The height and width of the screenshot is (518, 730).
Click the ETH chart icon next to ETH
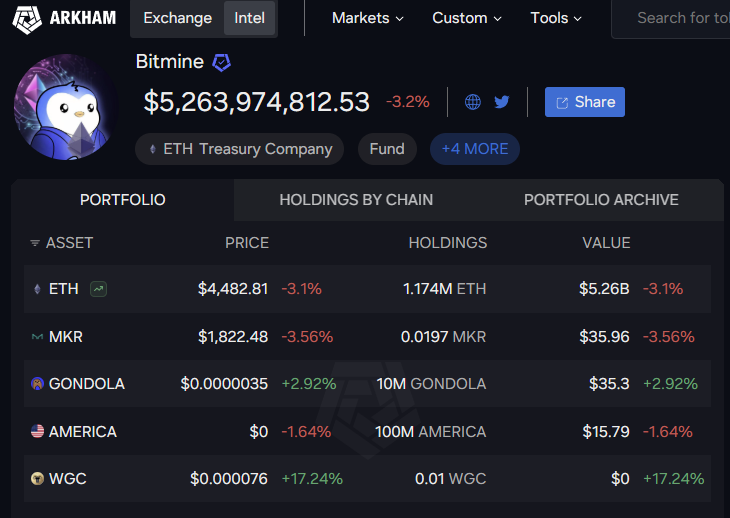point(98,289)
